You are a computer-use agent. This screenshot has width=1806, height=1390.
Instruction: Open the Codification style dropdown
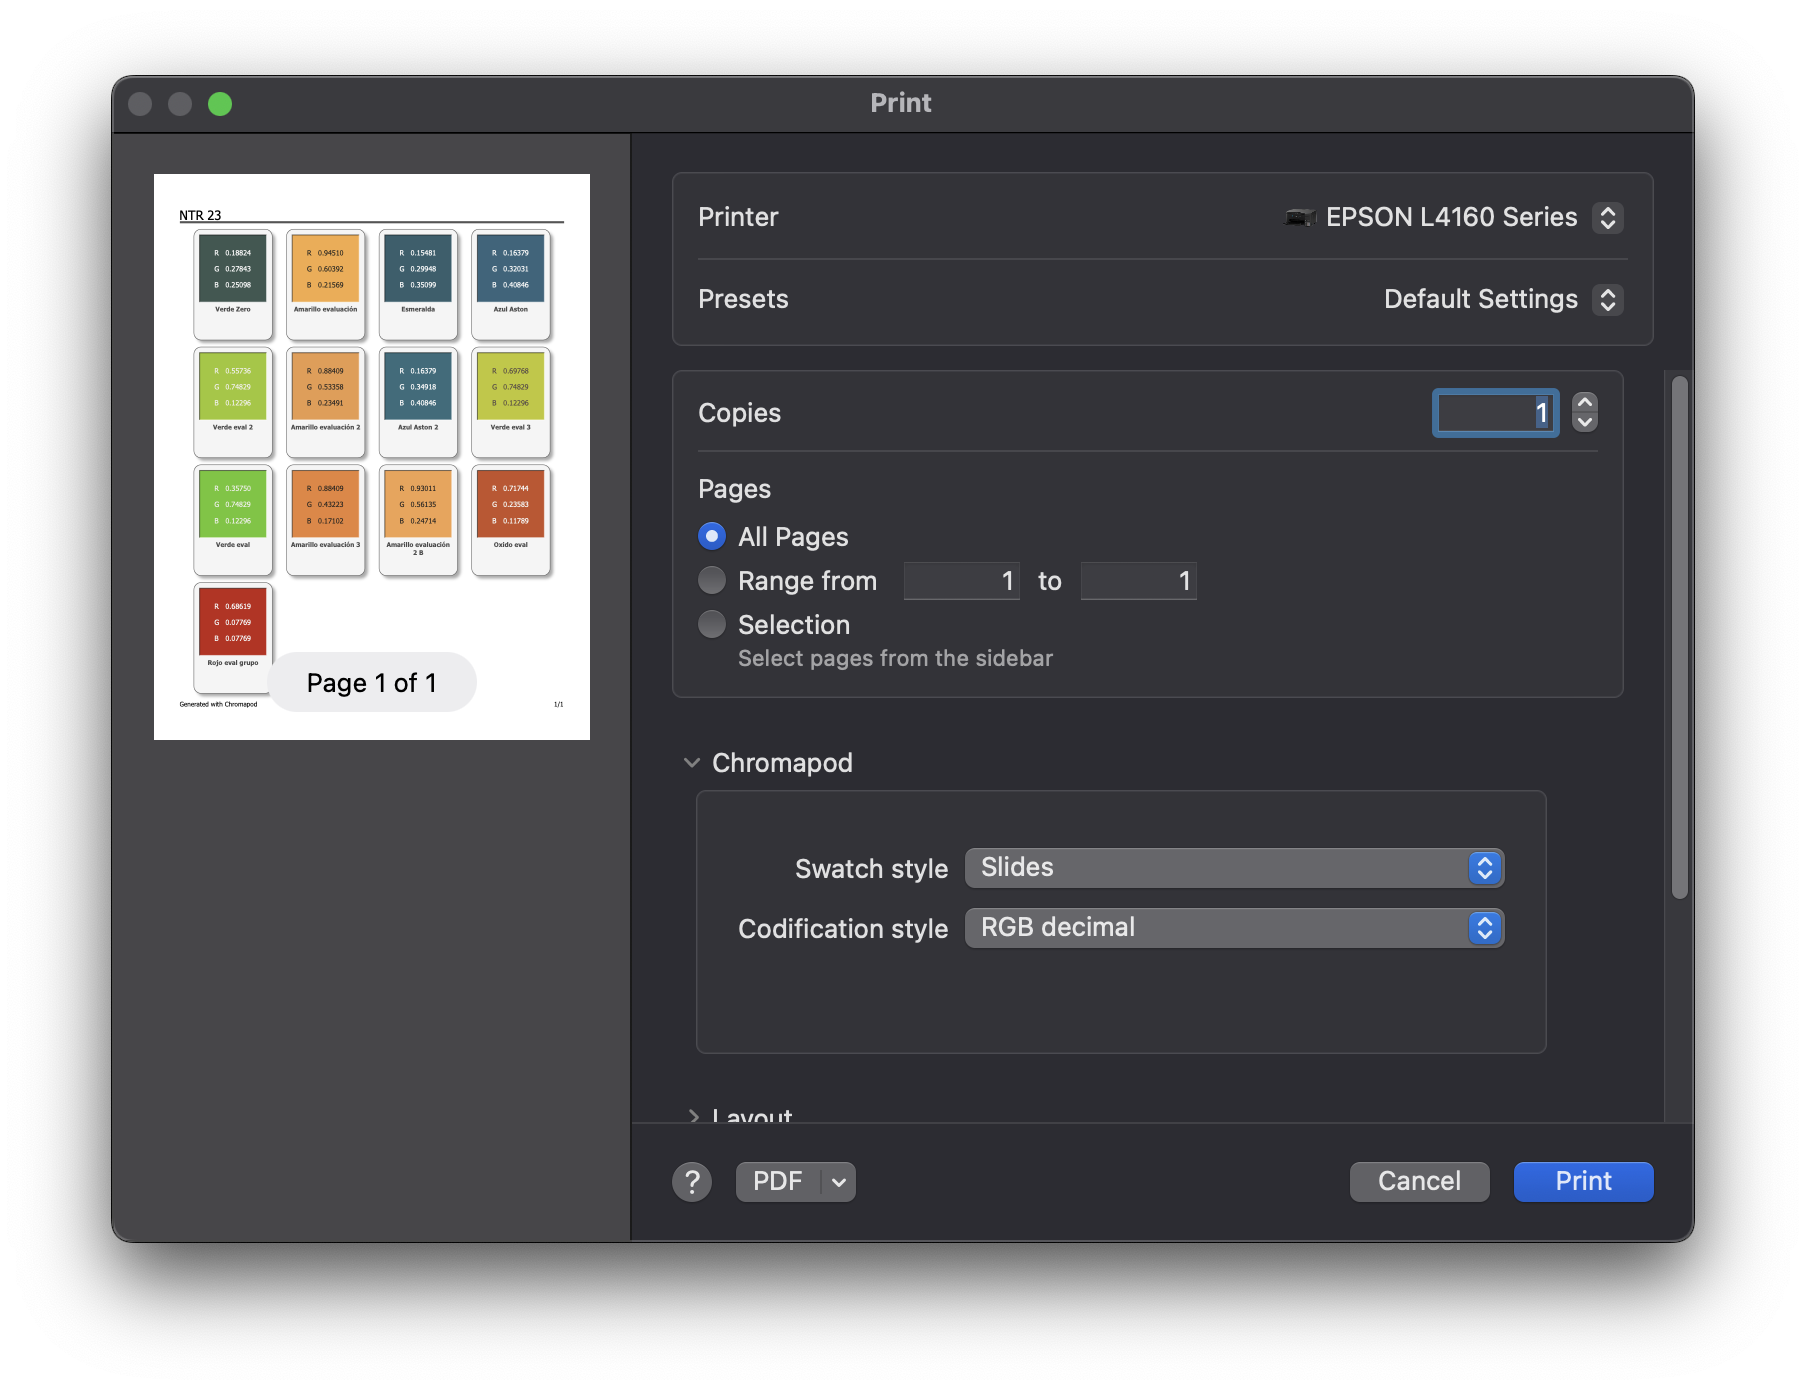1234,928
